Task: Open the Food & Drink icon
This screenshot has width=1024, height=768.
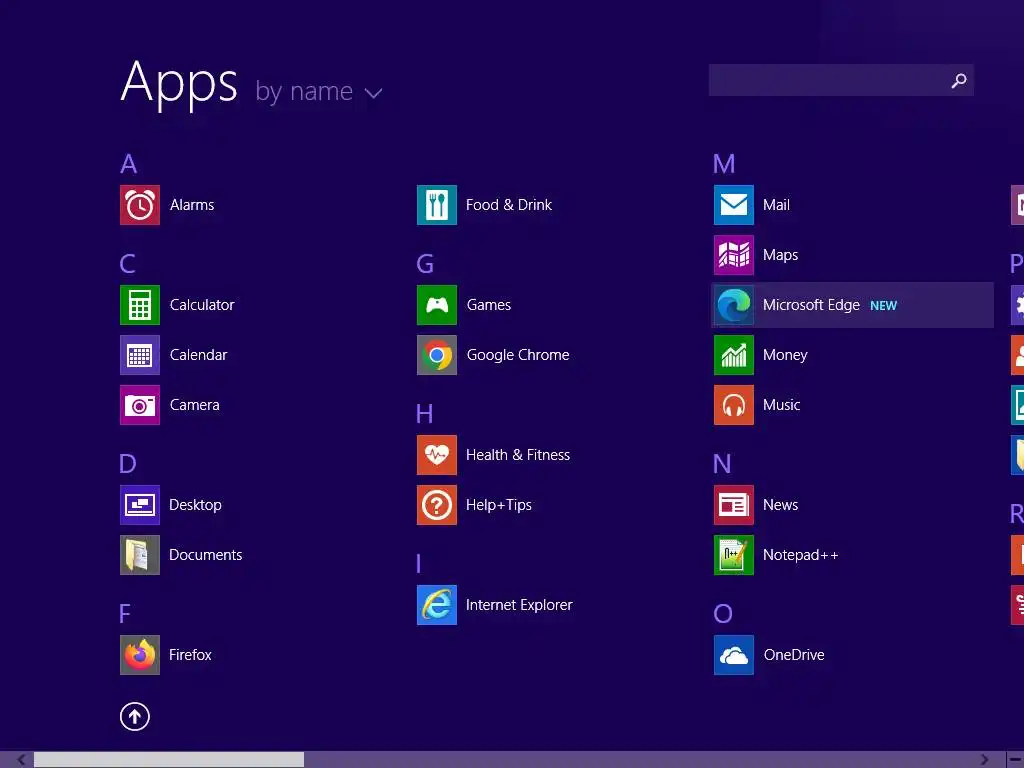Action: click(437, 205)
